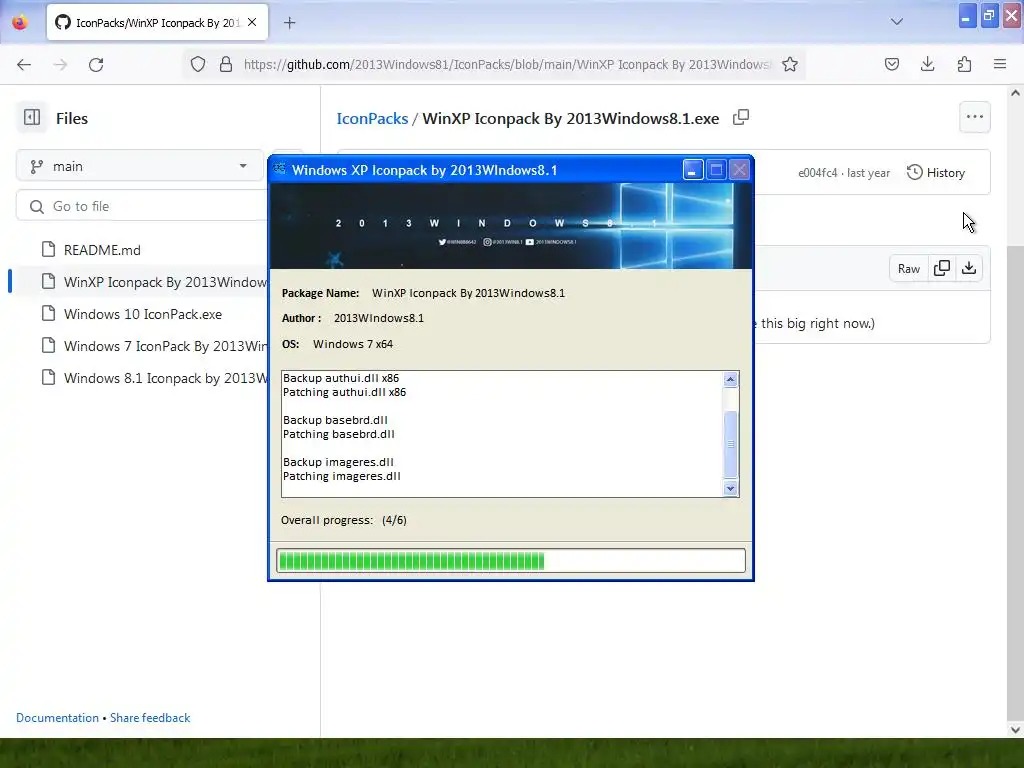Download the raw file icon
Image resolution: width=1024 pixels, height=768 pixels.
[968, 268]
